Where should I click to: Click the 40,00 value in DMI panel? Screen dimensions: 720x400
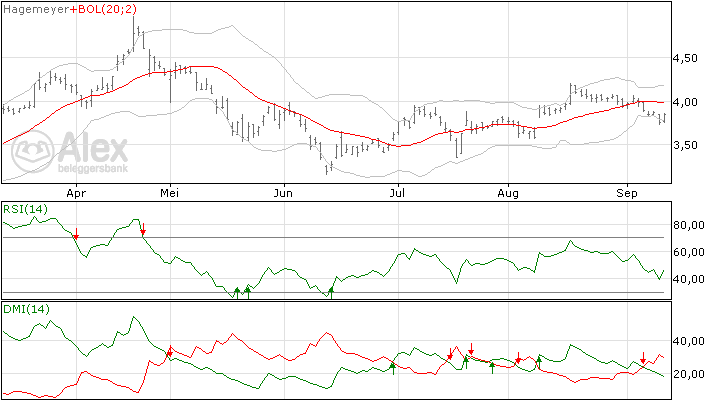click(689, 341)
